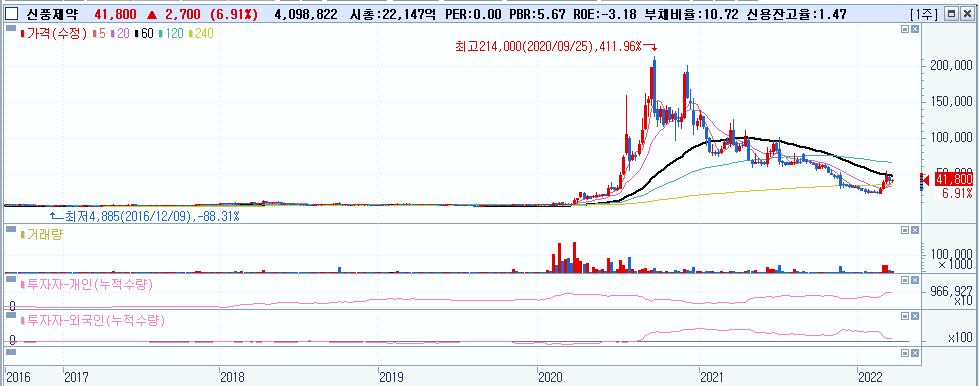Click the 투자자-개인 pane handle icon

[11, 279]
